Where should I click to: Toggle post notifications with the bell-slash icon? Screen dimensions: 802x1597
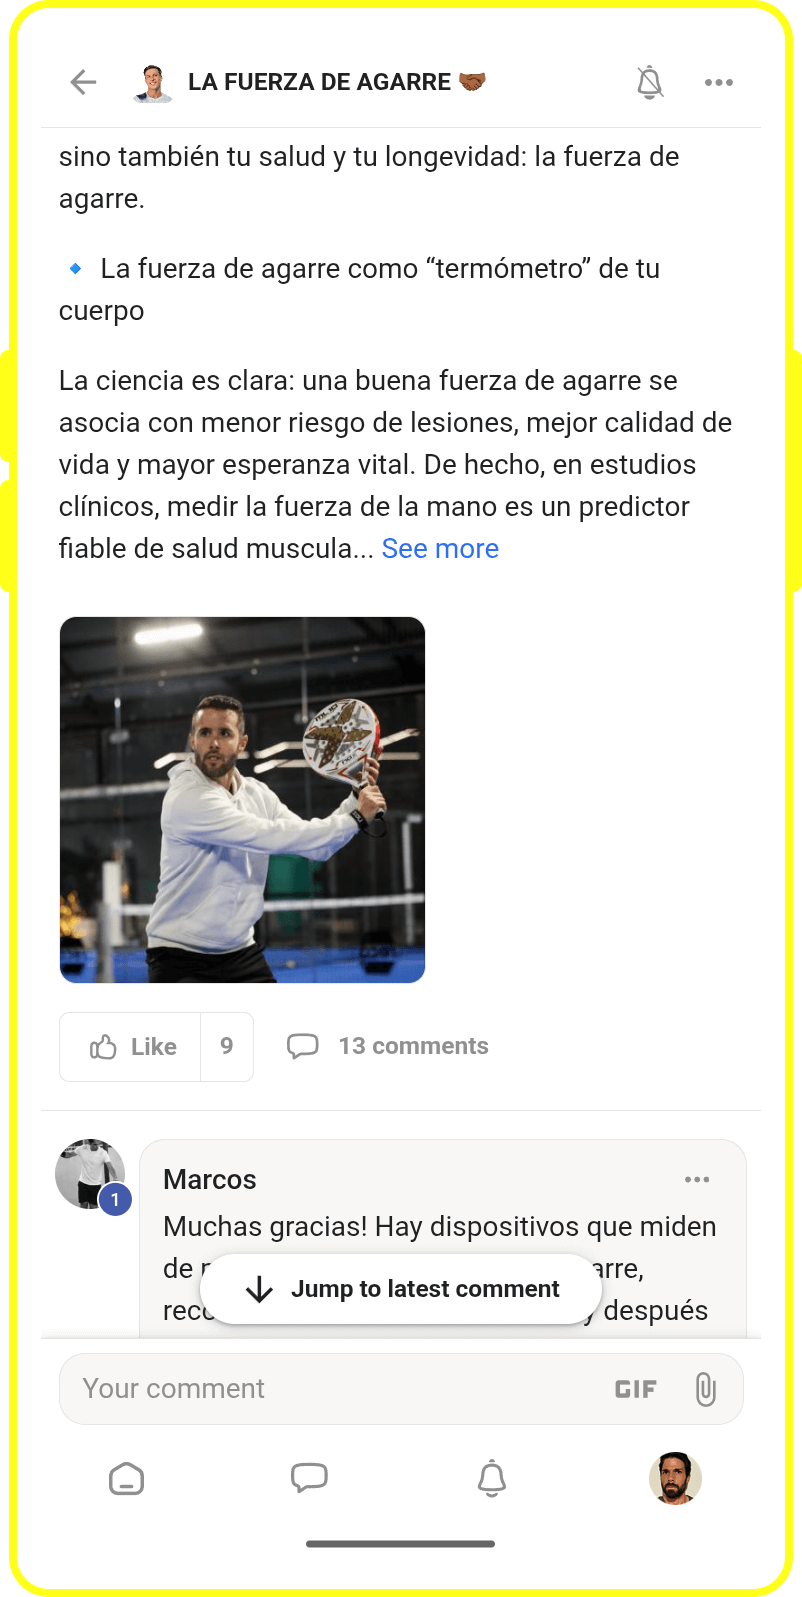pos(650,82)
